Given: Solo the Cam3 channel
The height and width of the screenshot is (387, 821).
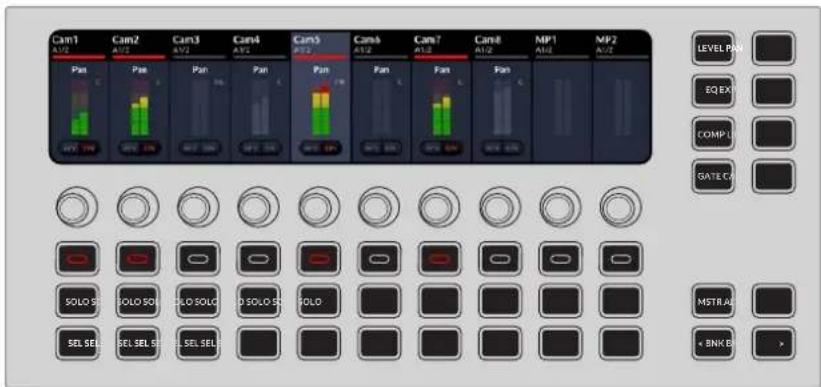Looking at the screenshot, I should [x=198, y=301].
